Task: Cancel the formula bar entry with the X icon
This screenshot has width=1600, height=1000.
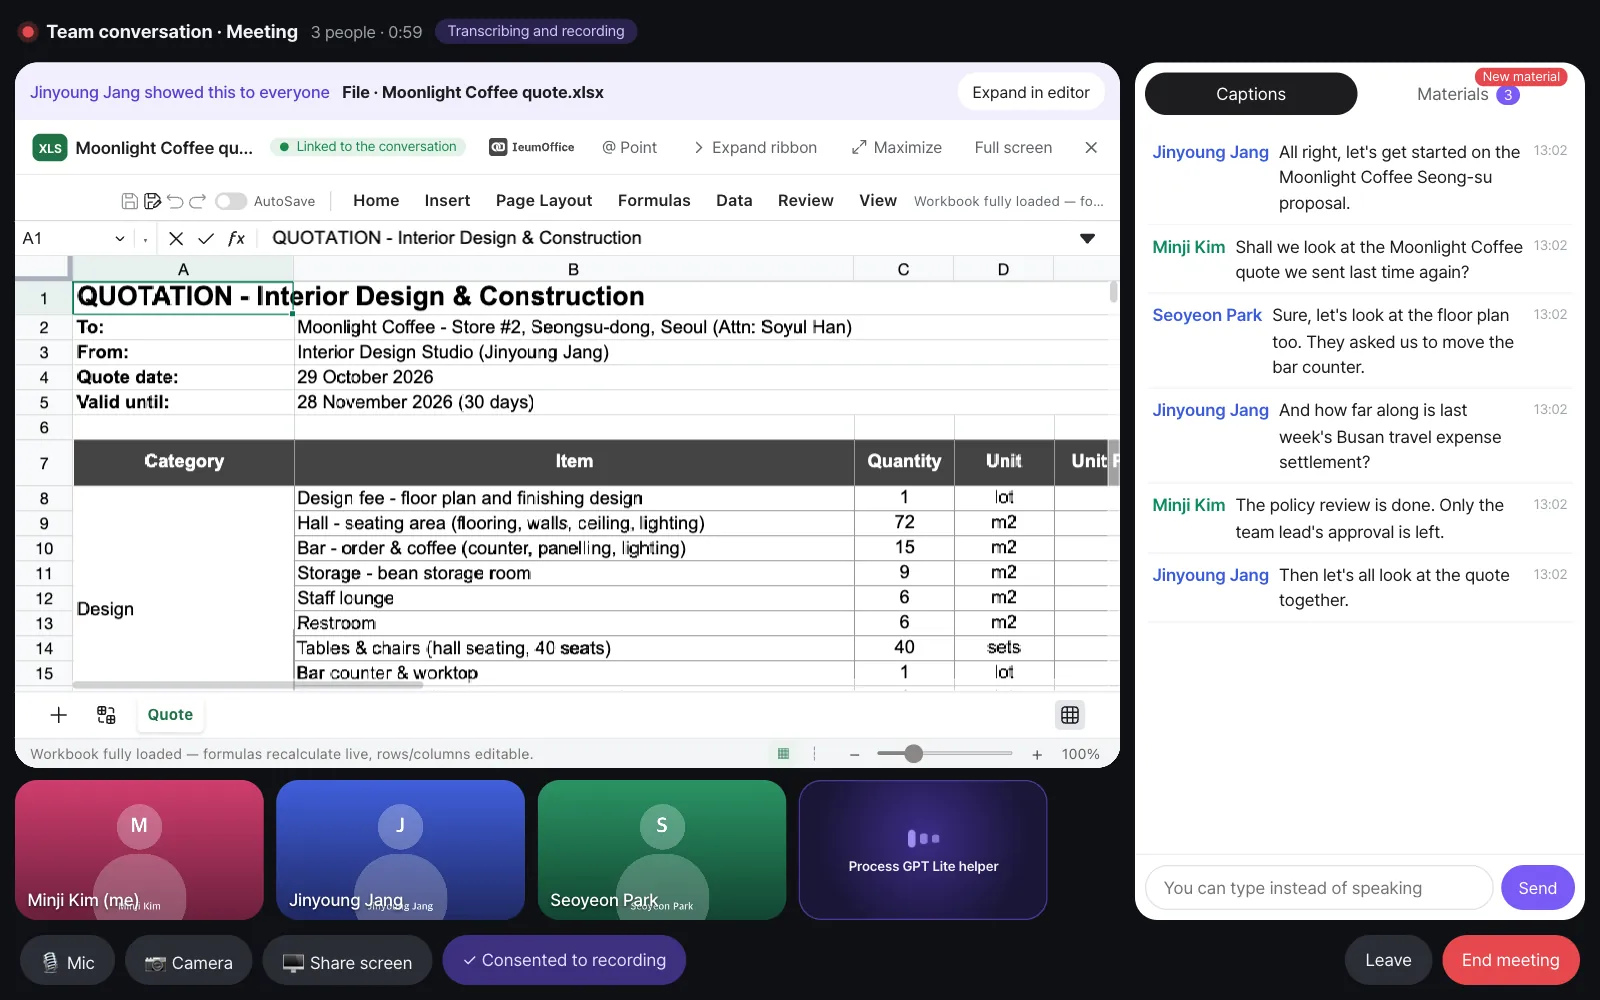Action: point(176,238)
